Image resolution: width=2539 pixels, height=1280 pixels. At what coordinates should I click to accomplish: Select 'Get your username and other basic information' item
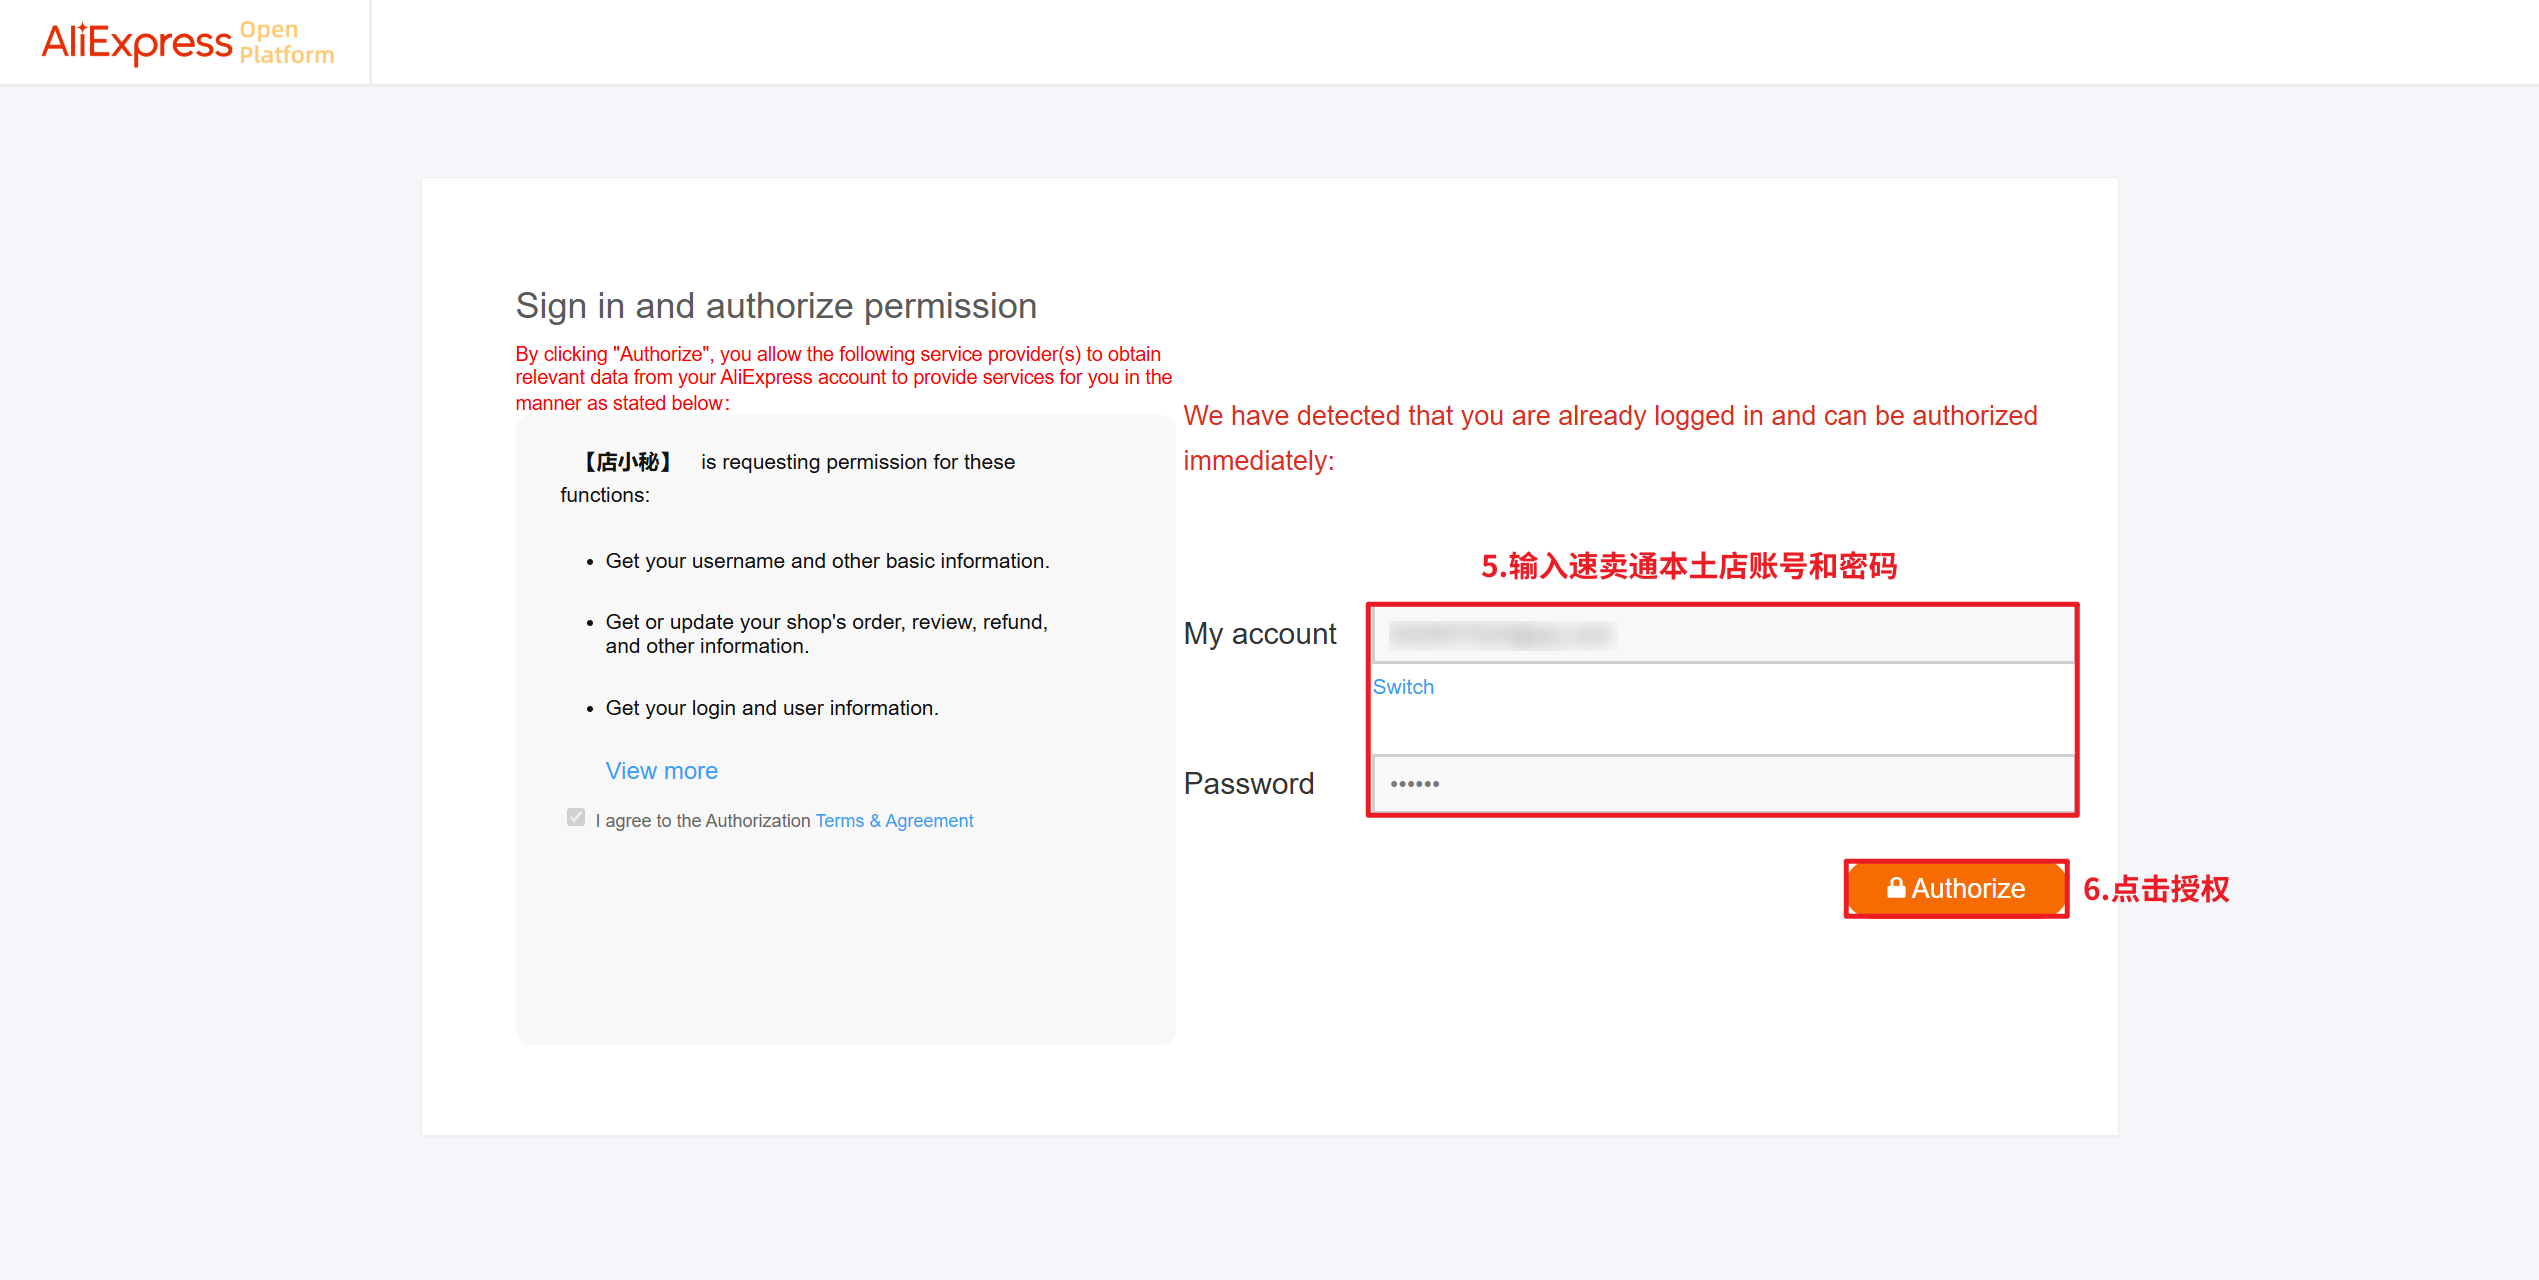pos(827,561)
